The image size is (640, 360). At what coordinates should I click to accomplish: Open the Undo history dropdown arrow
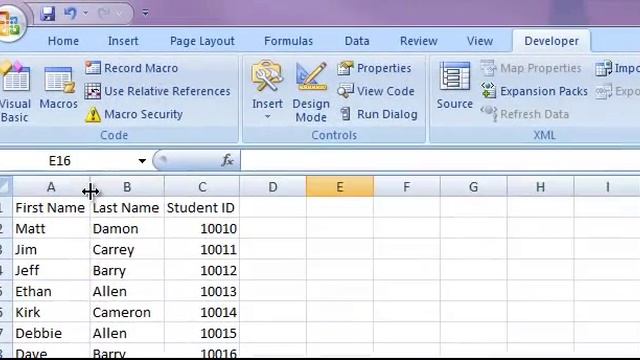[x=85, y=13]
